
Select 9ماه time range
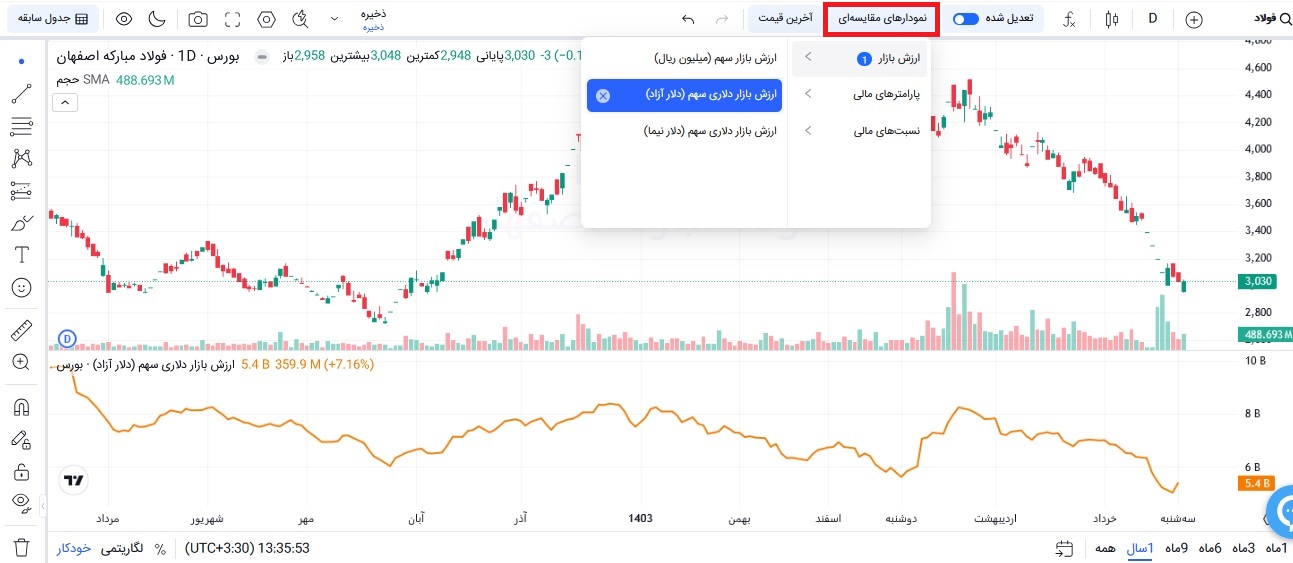click(x=1177, y=548)
